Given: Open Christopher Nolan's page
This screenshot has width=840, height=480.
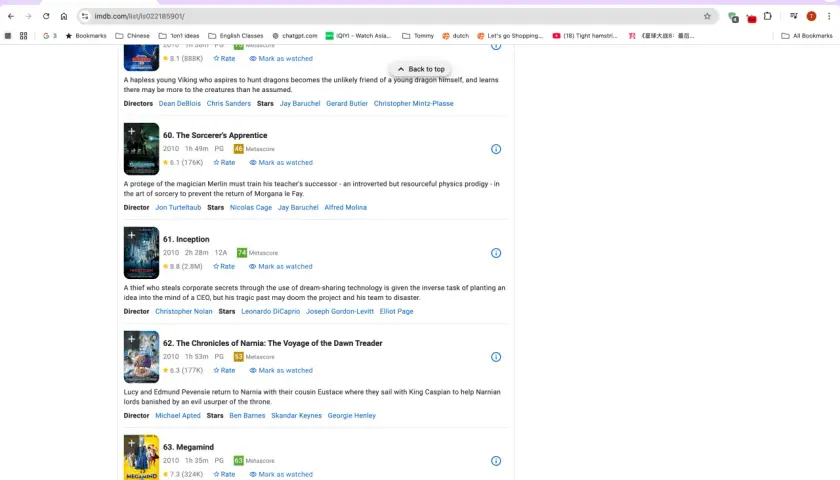Looking at the screenshot, I should 184,311.
